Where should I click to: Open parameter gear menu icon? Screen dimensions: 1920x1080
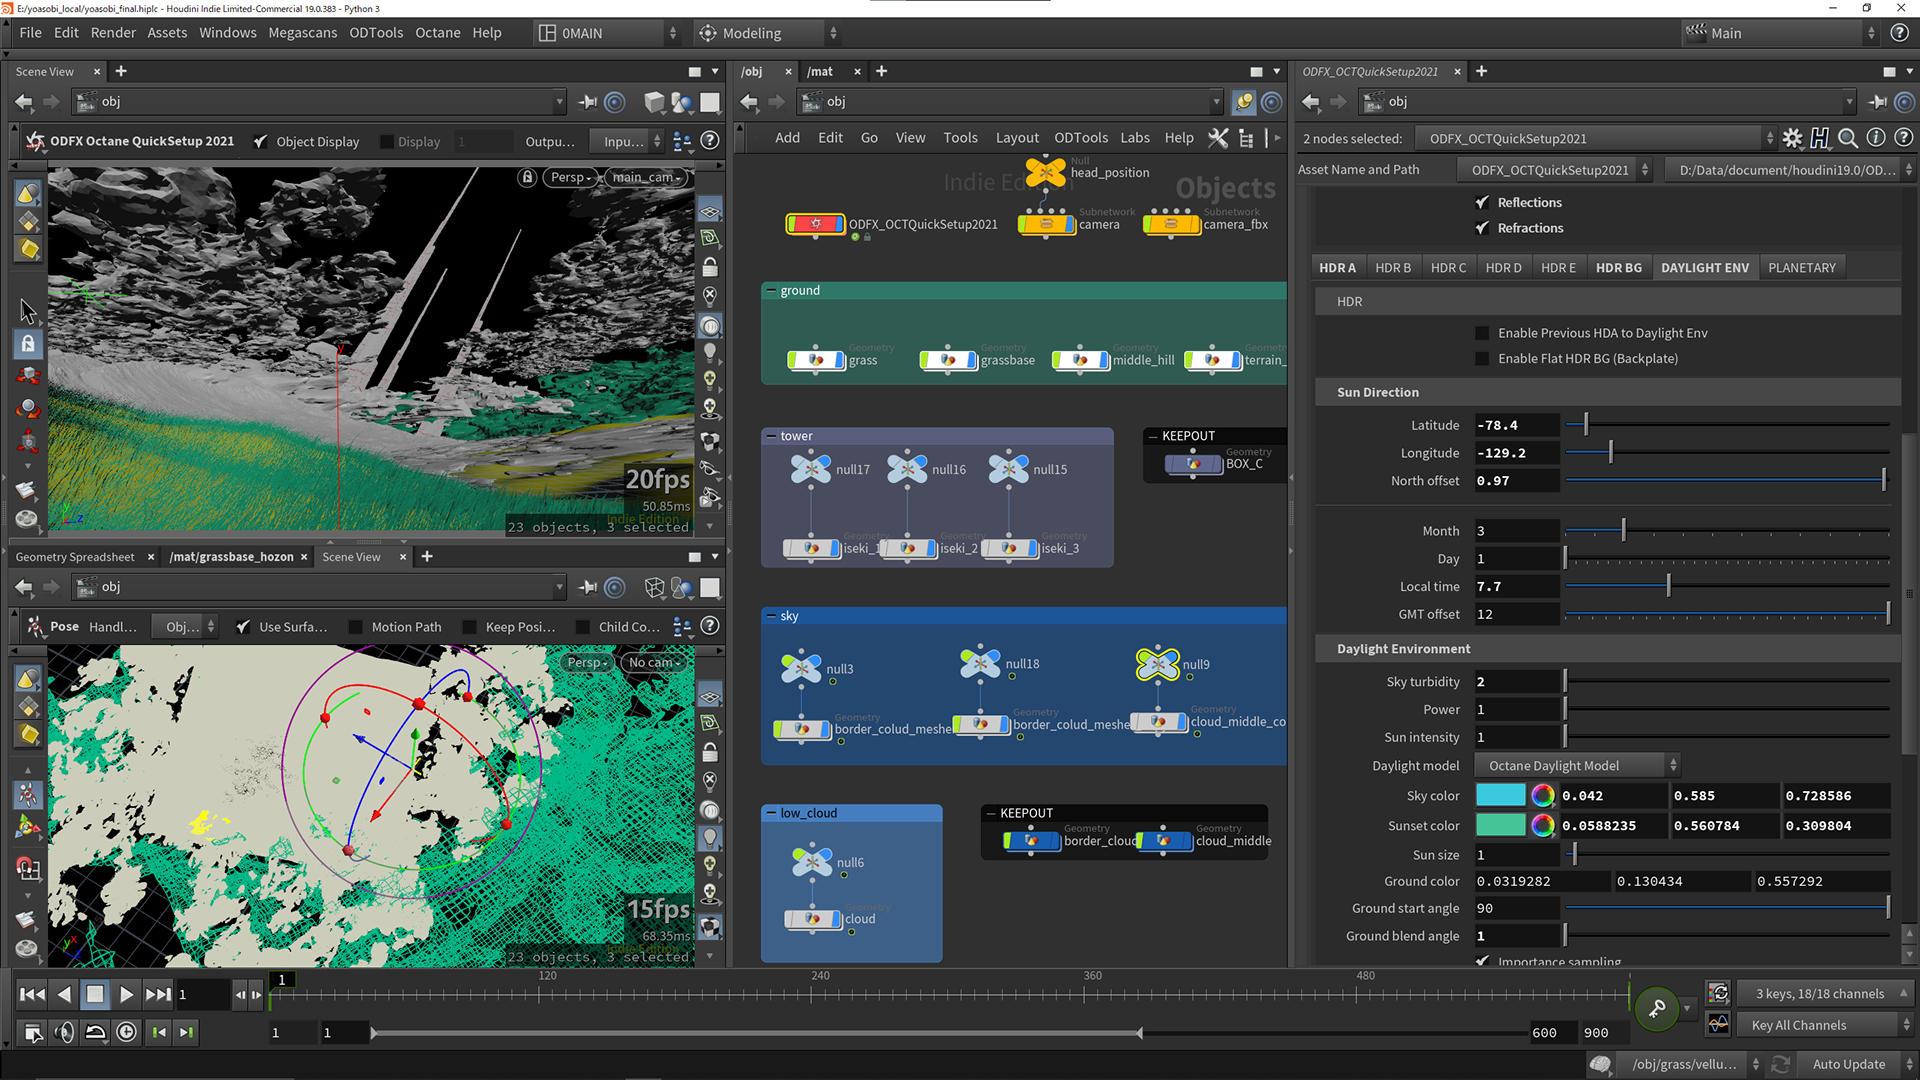[1792, 139]
